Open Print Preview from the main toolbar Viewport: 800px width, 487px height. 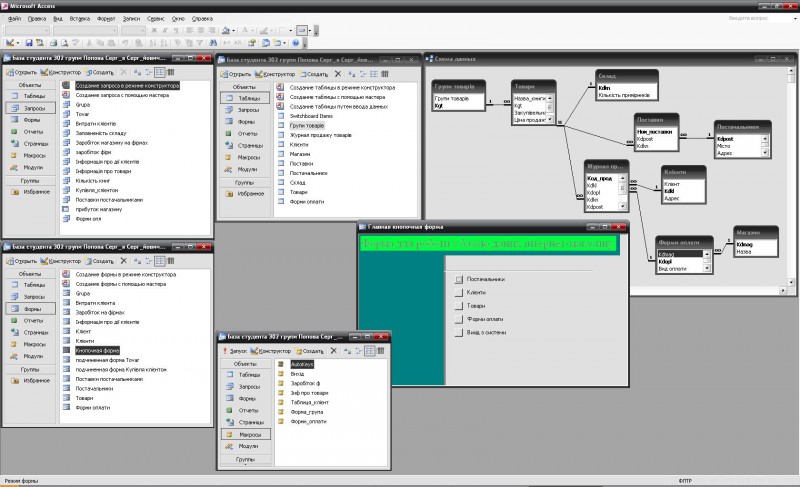pos(65,43)
